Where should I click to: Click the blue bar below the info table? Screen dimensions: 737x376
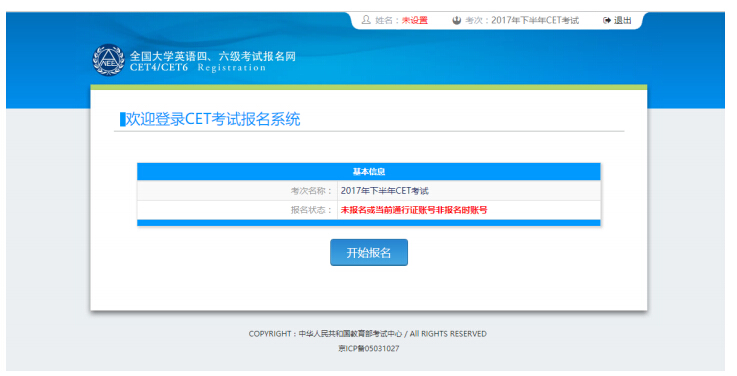point(368,223)
